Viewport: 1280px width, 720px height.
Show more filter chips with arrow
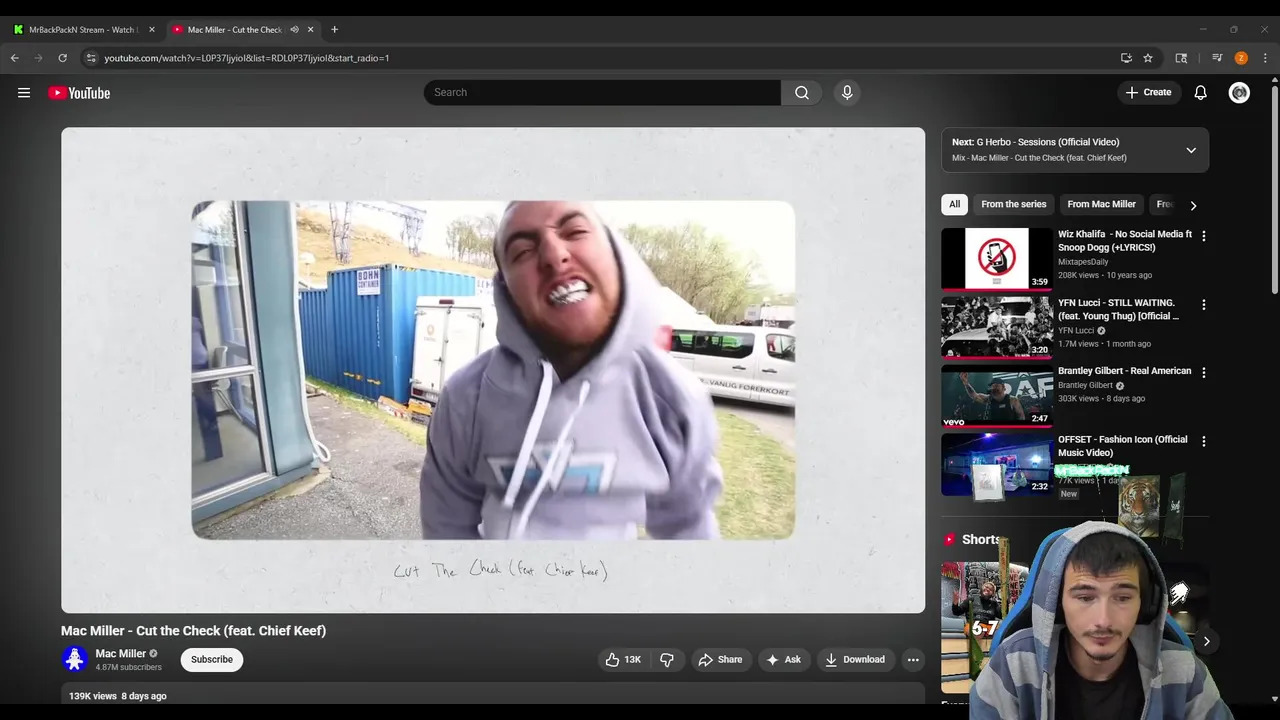click(1193, 205)
